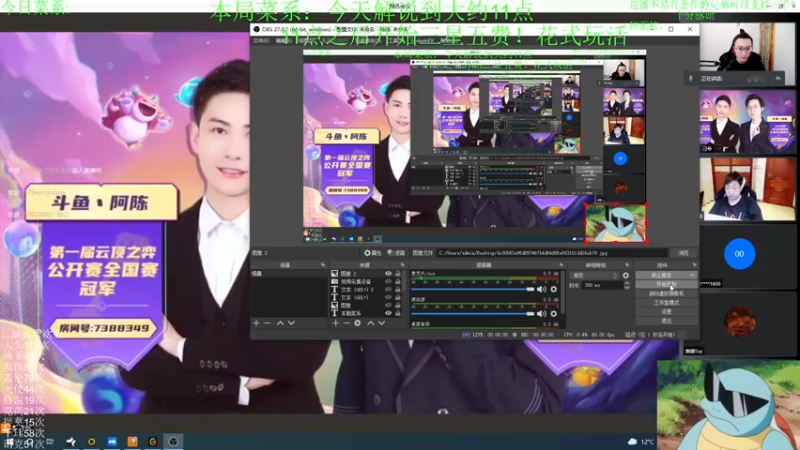Add a new scene with plus icon
Screen dimensions: 800x450
click(x=256, y=323)
